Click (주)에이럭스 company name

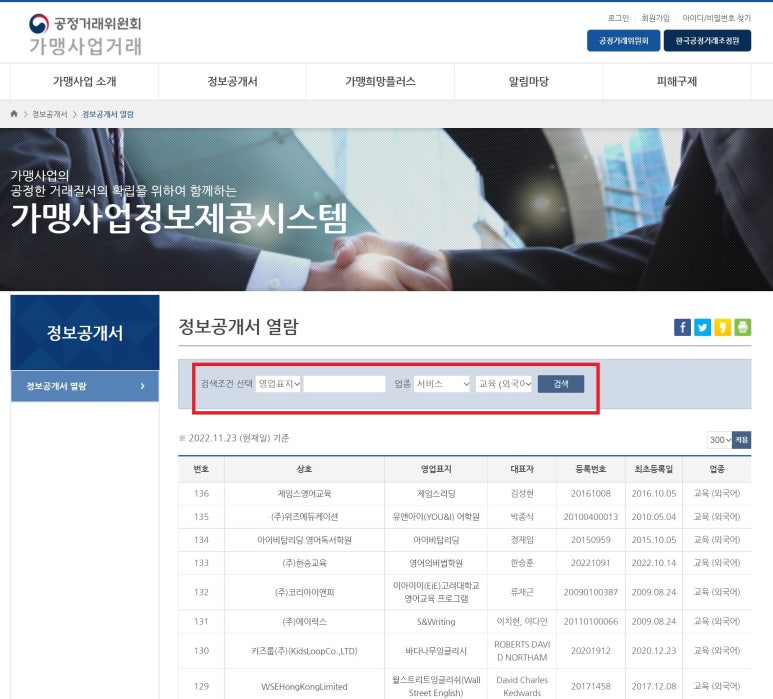[x=304, y=622]
